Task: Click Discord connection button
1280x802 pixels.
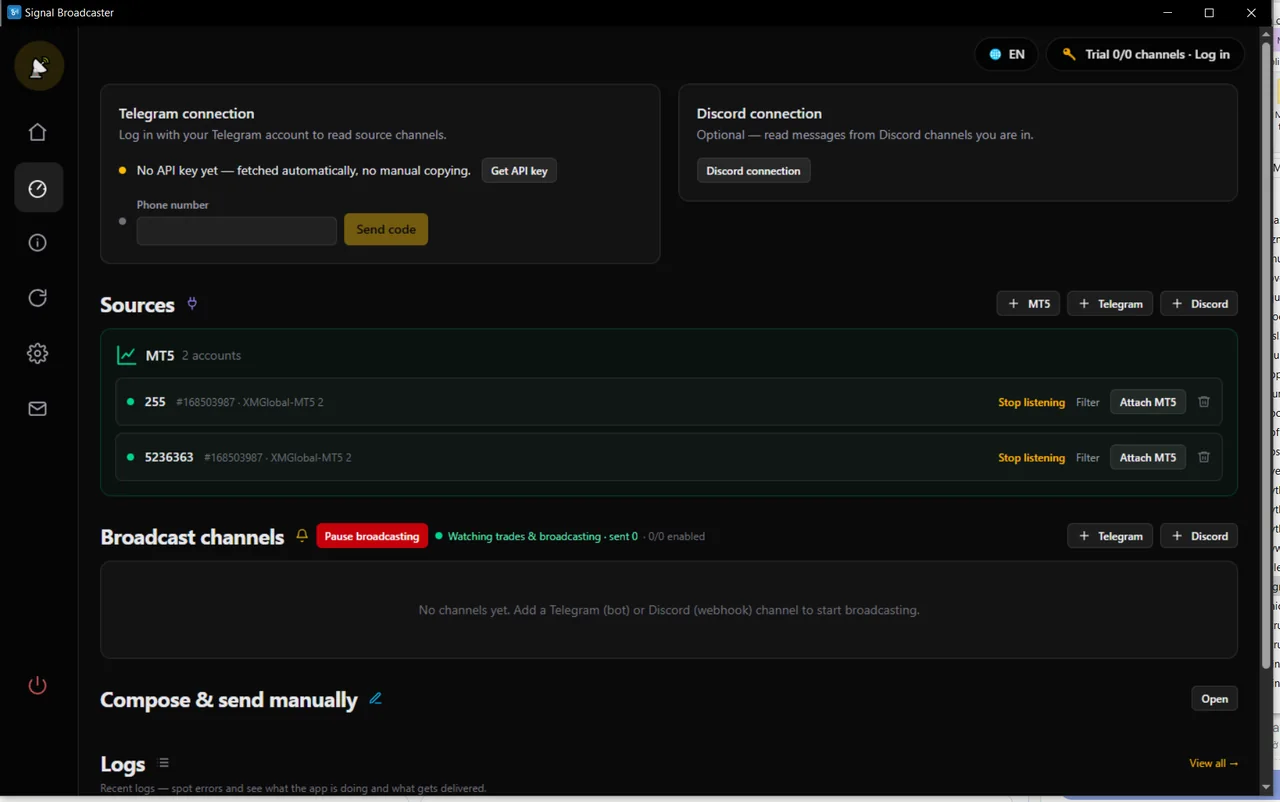Action: (x=753, y=171)
